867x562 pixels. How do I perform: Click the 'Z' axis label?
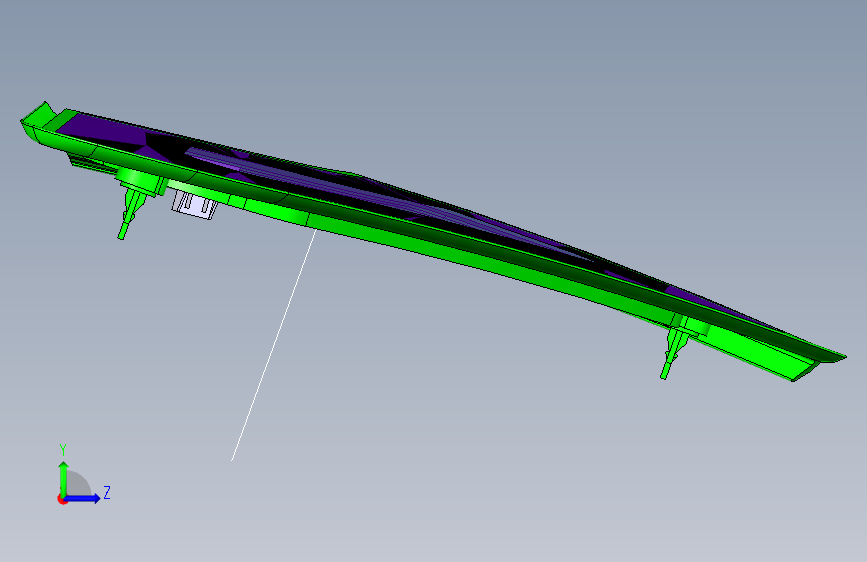tap(107, 492)
